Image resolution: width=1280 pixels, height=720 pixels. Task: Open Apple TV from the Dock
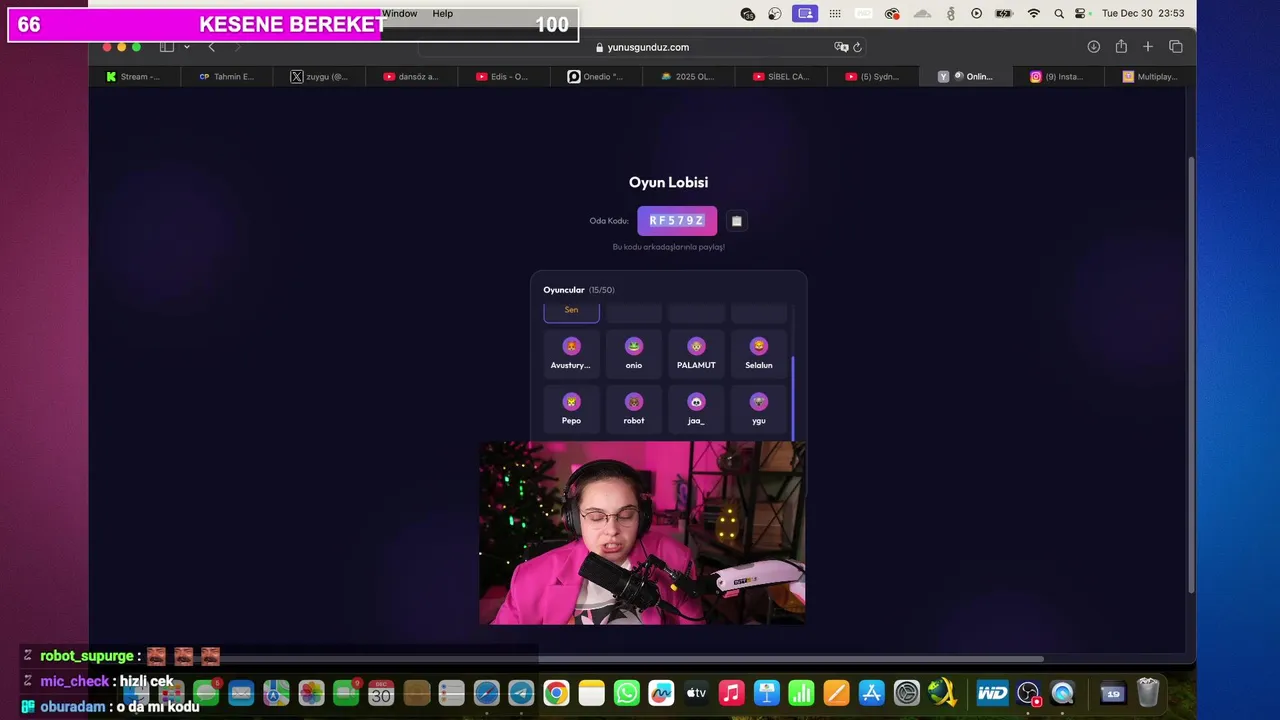tap(696, 693)
